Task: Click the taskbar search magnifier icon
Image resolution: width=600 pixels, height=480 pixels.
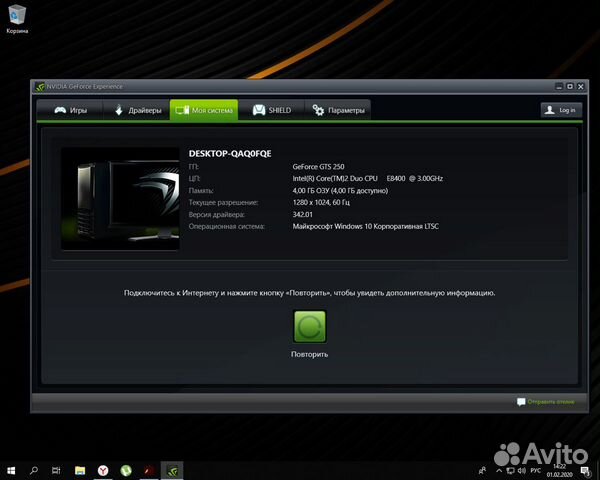Action: pyautogui.click(x=34, y=470)
